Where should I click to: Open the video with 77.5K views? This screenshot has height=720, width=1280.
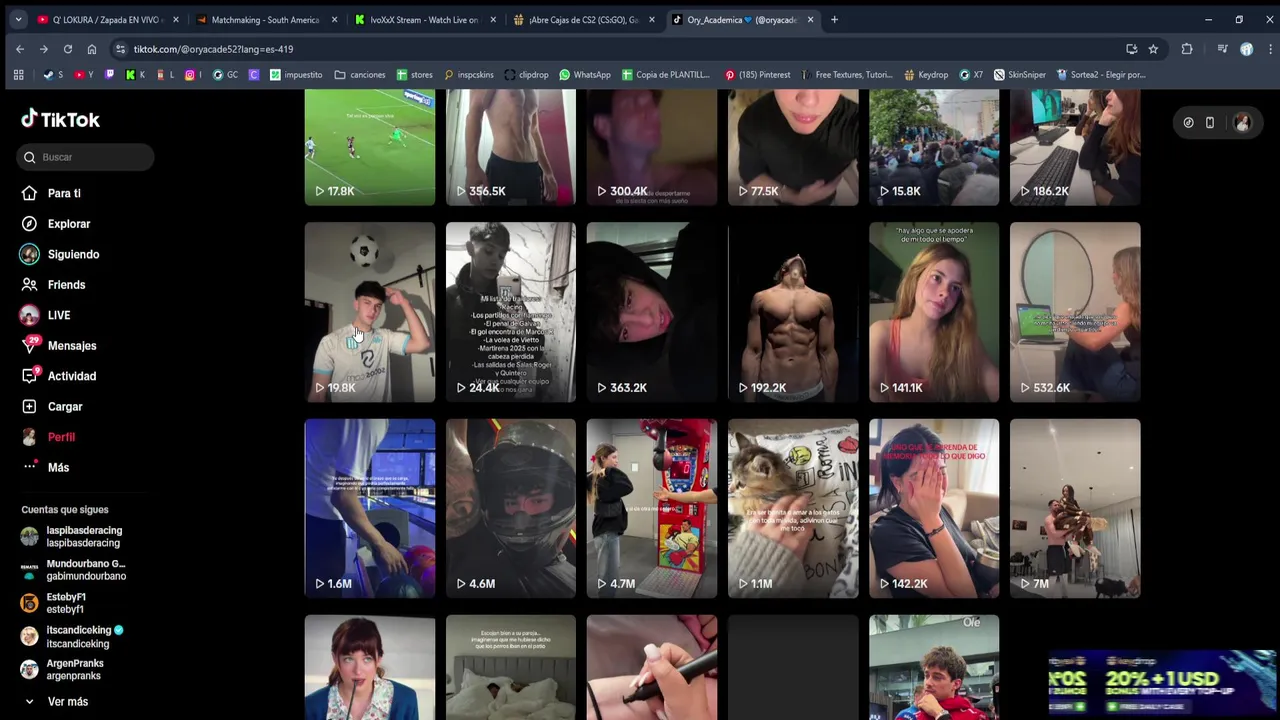pos(793,147)
